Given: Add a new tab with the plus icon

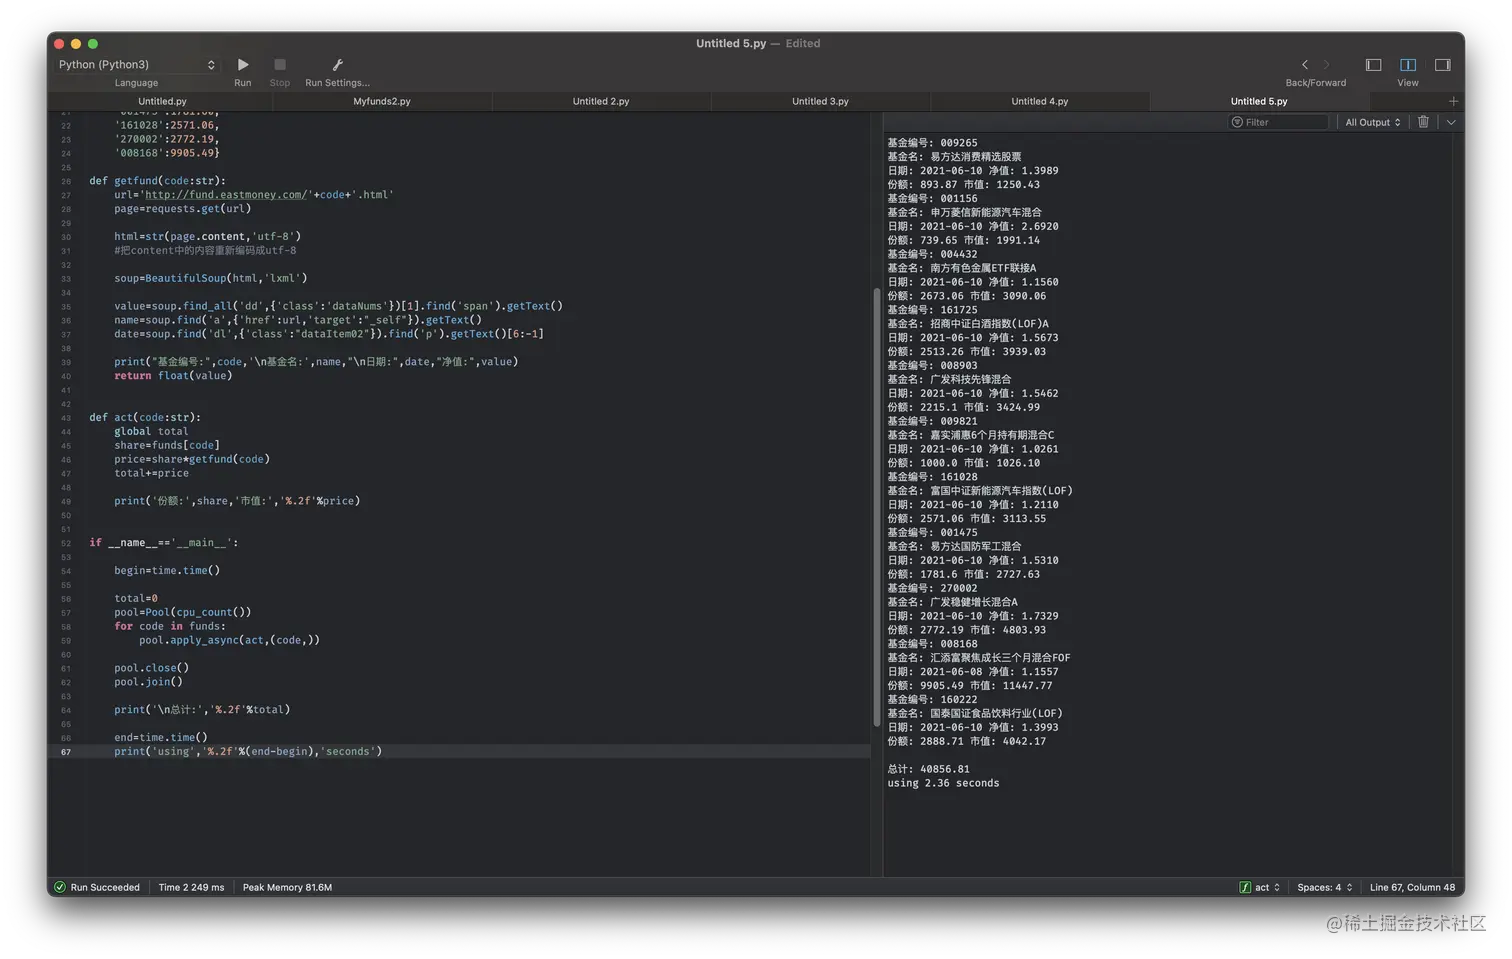Looking at the screenshot, I should 1453,101.
